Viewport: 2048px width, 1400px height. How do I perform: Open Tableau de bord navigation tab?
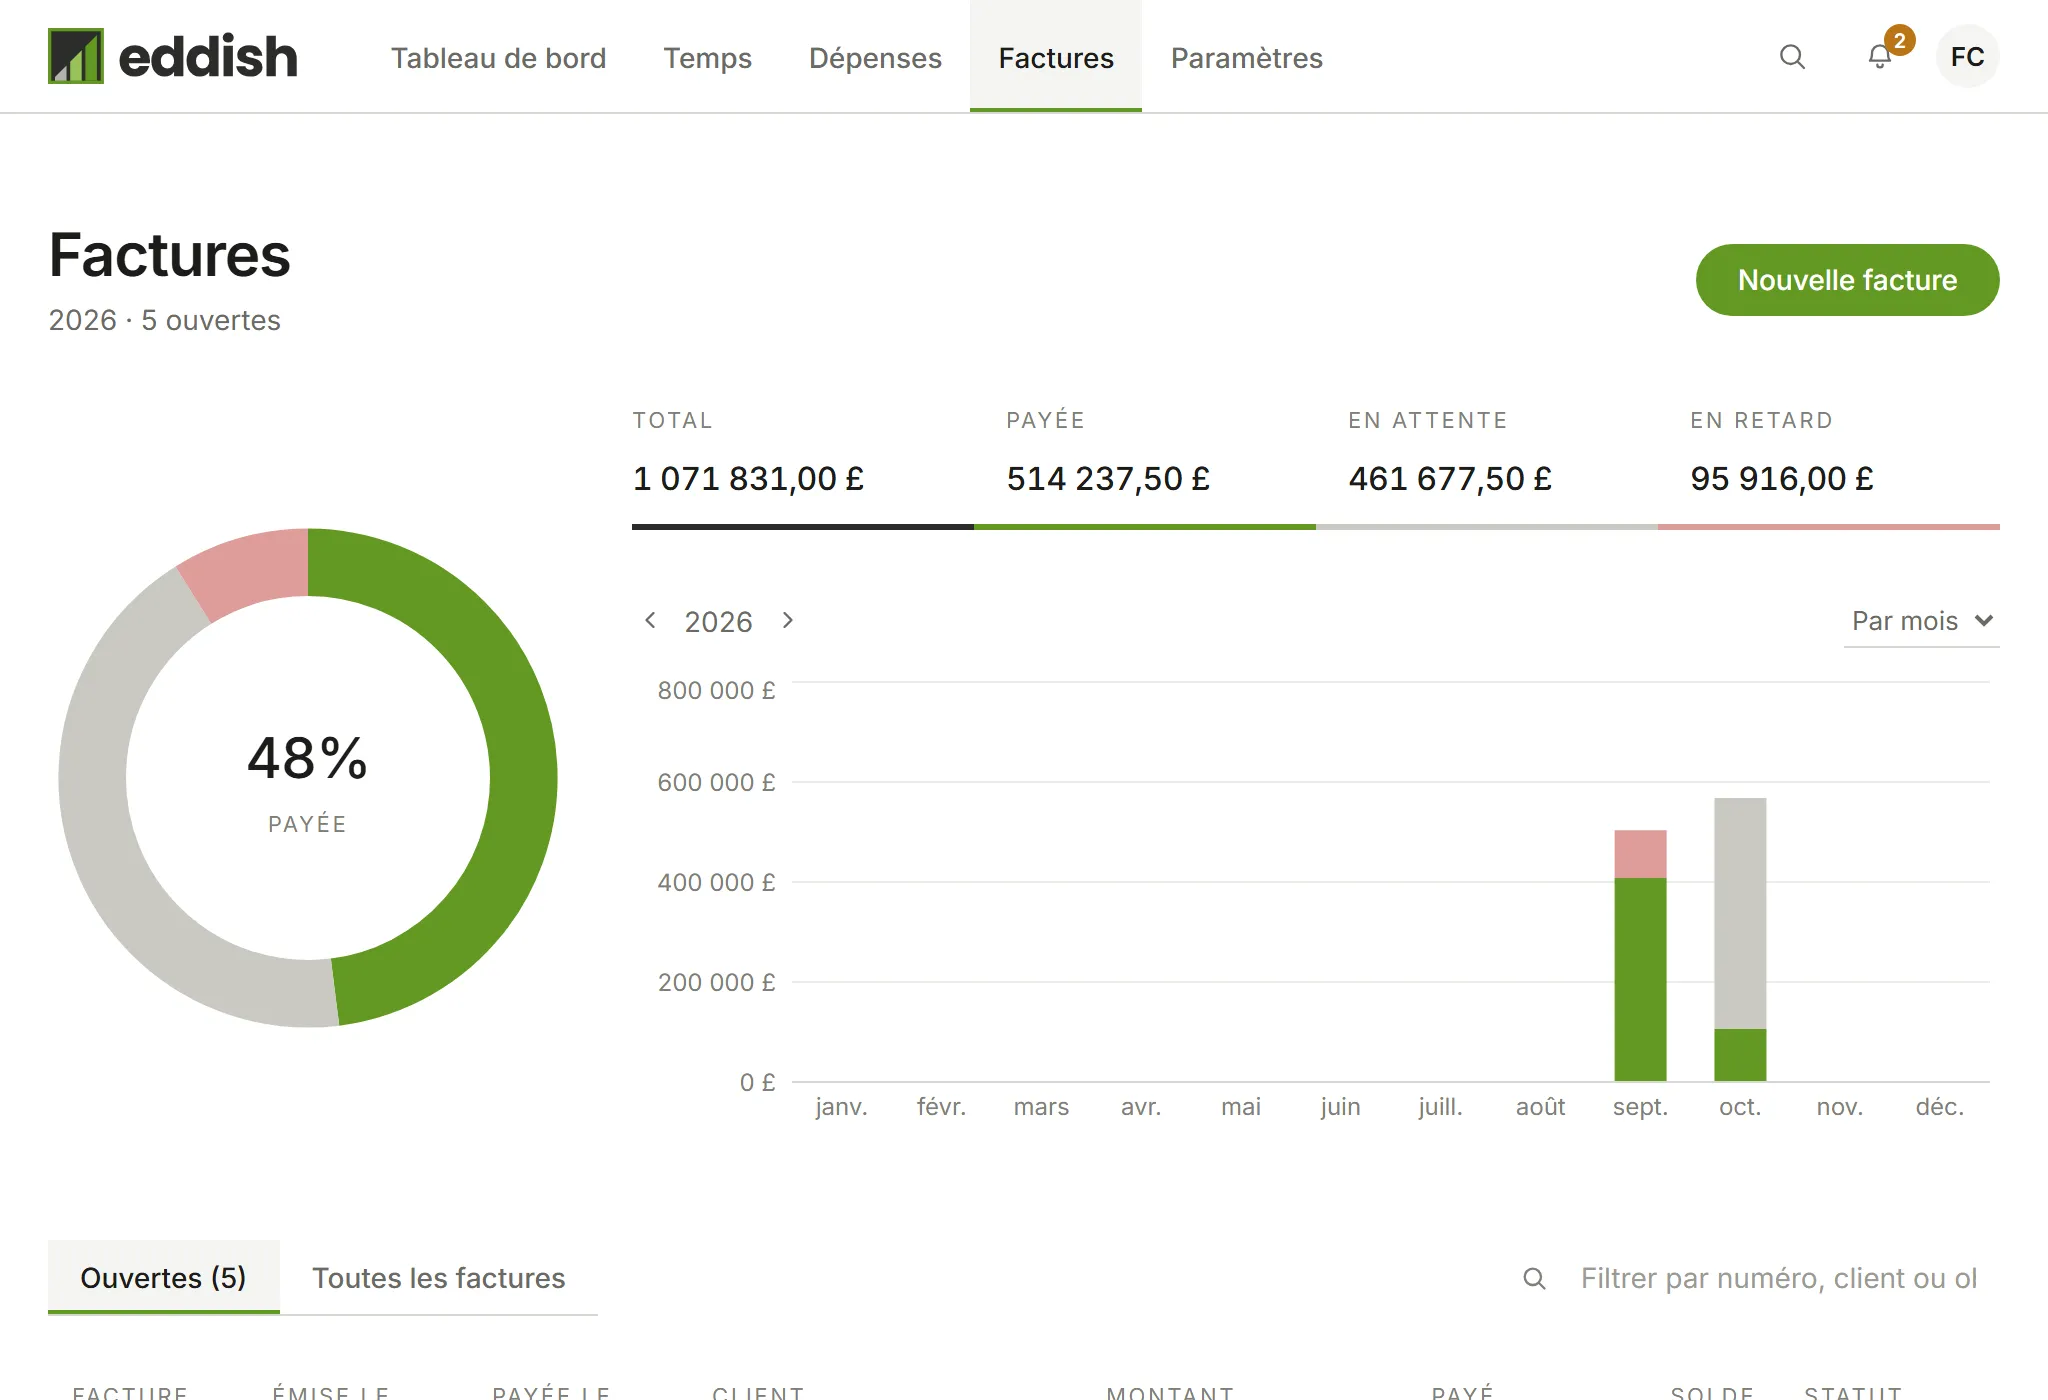point(498,57)
